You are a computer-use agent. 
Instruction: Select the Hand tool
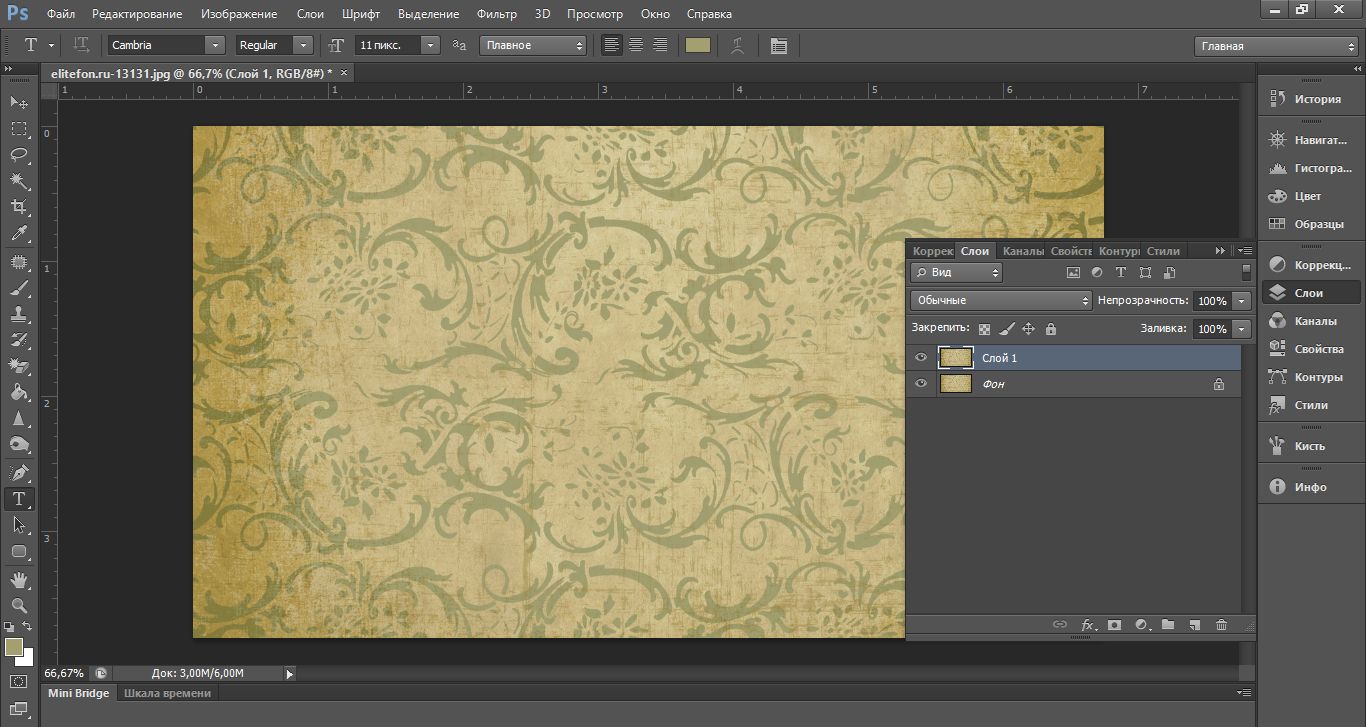(19, 580)
